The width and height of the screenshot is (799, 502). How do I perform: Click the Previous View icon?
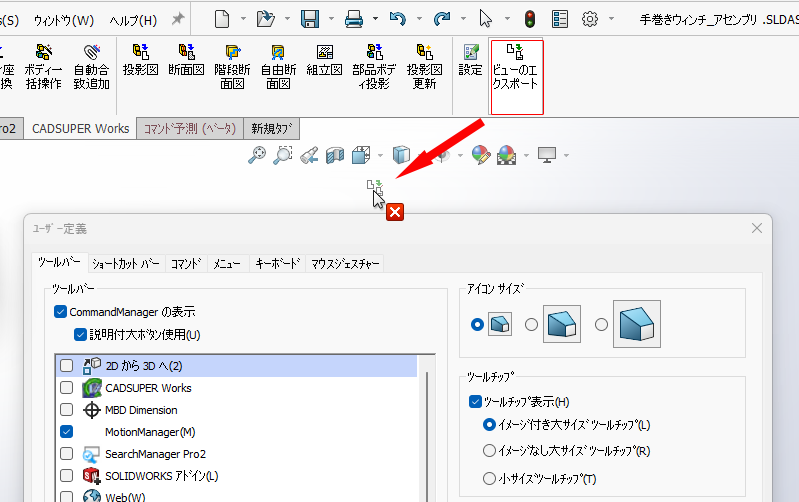309,155
